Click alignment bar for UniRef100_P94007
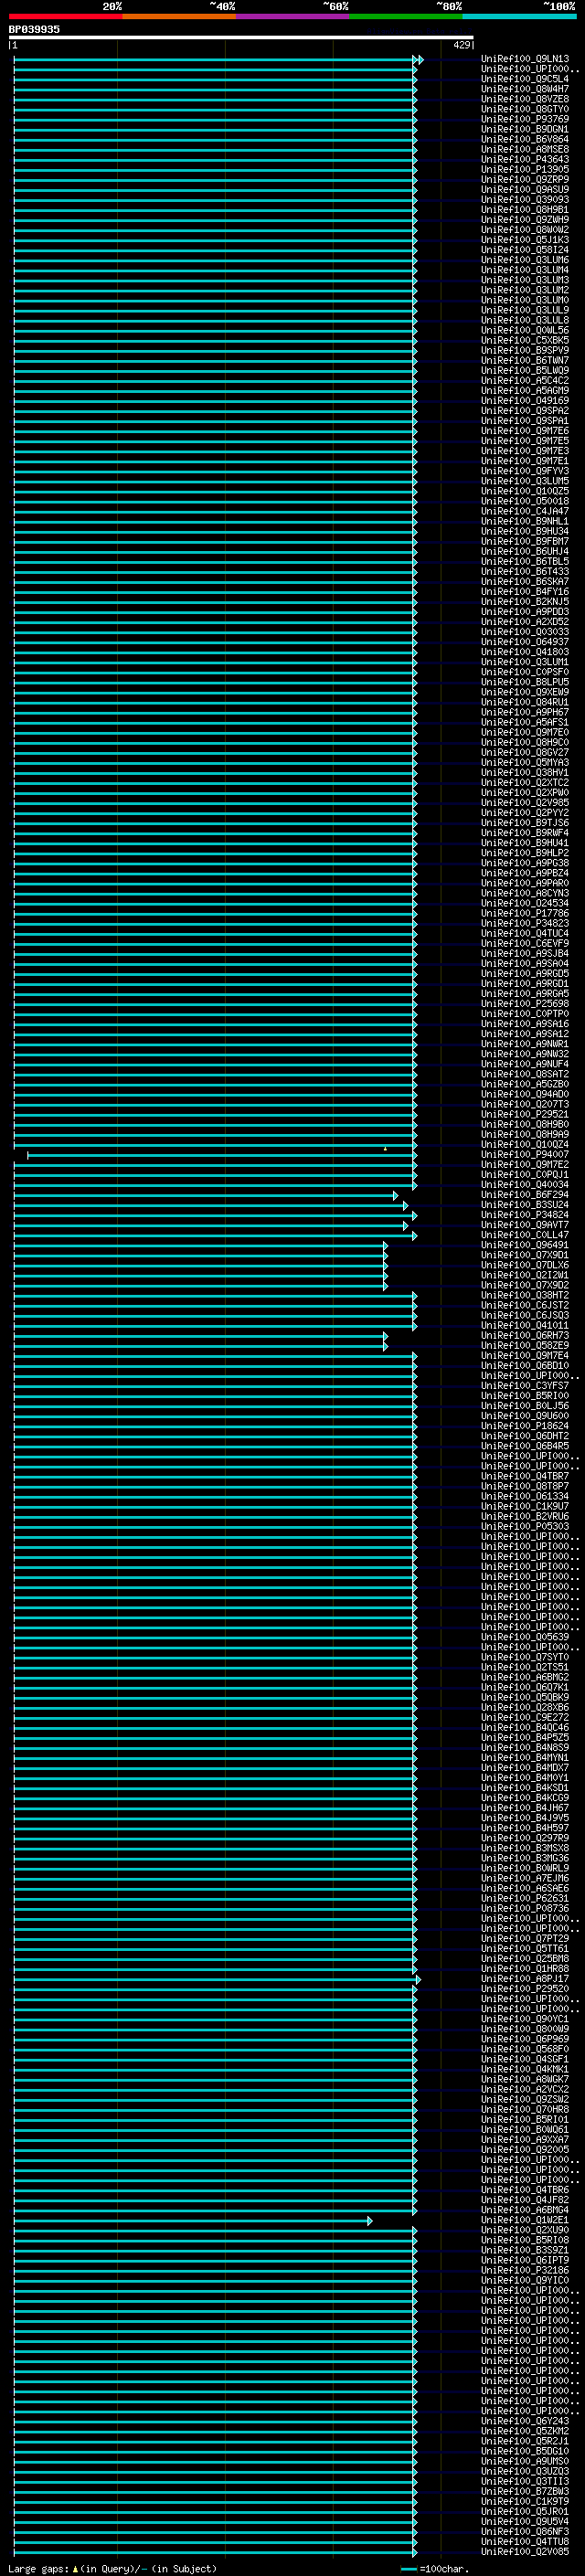Screen dimensions: 585x2576 [220, 1155]
